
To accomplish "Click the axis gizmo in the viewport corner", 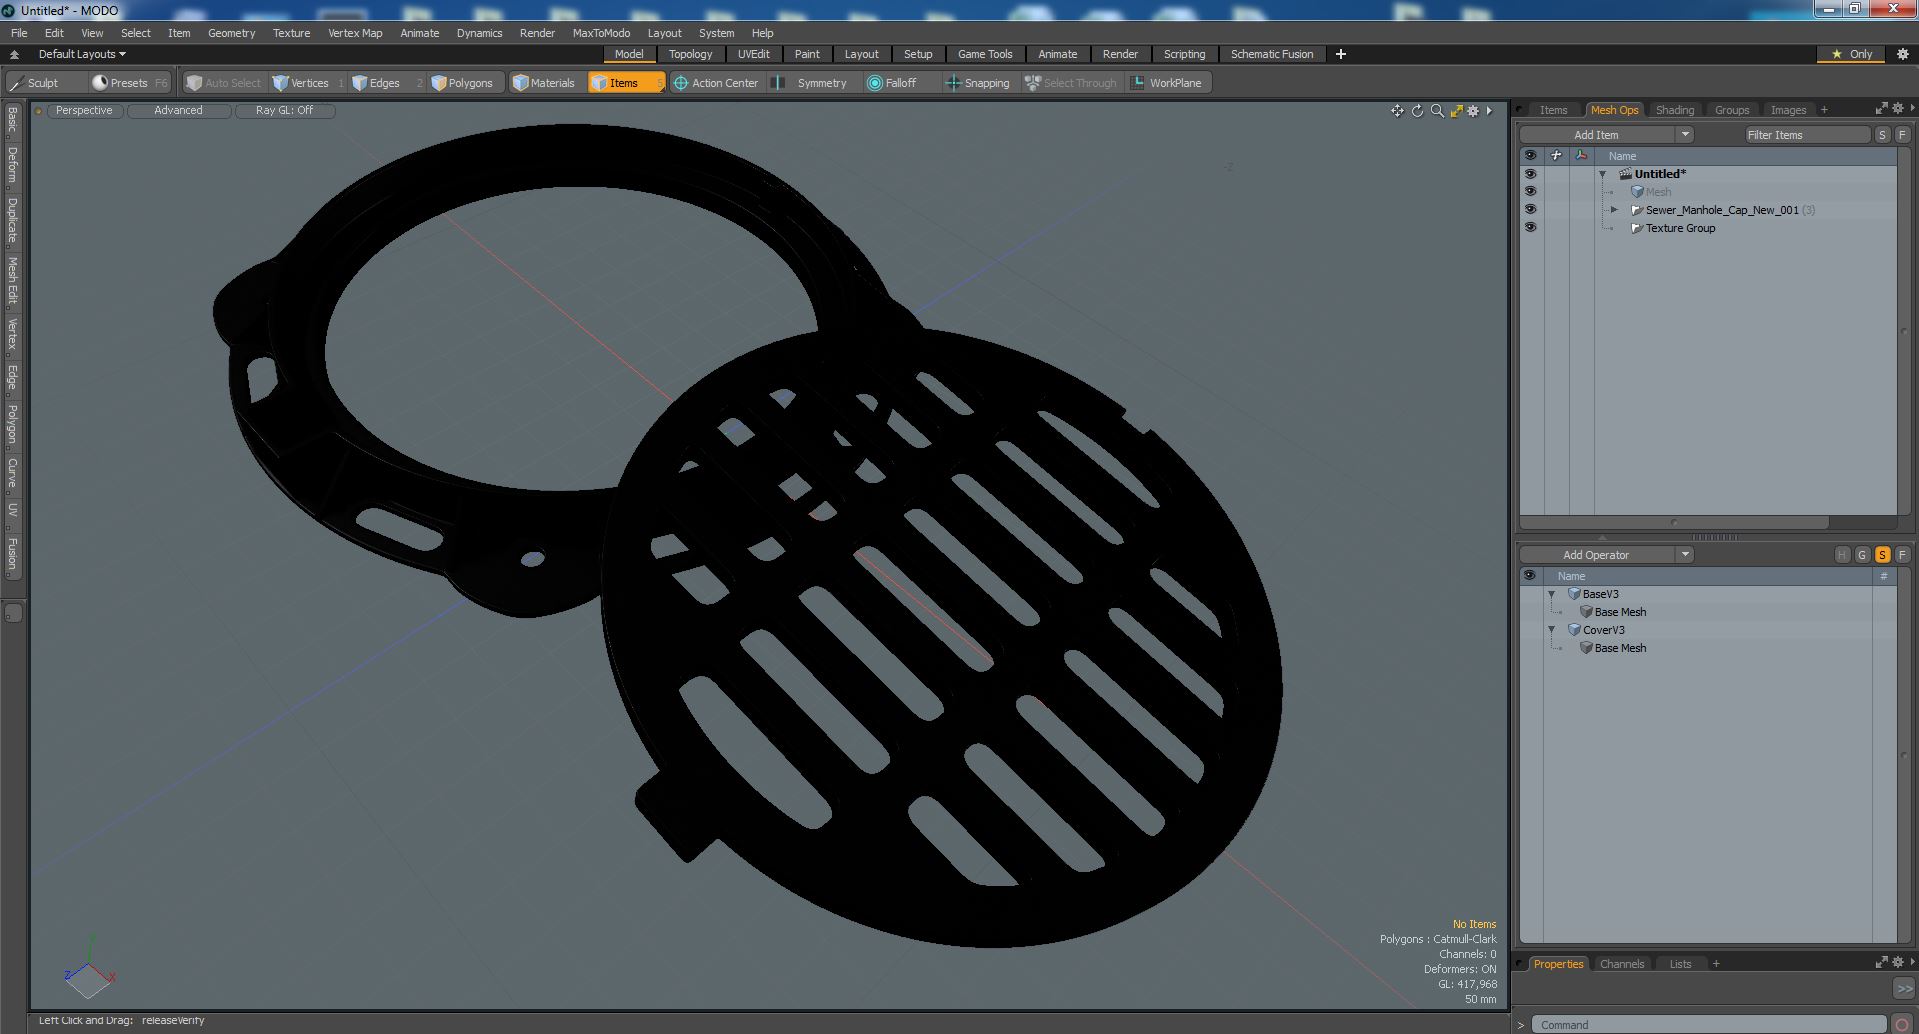I will [89, 968].
